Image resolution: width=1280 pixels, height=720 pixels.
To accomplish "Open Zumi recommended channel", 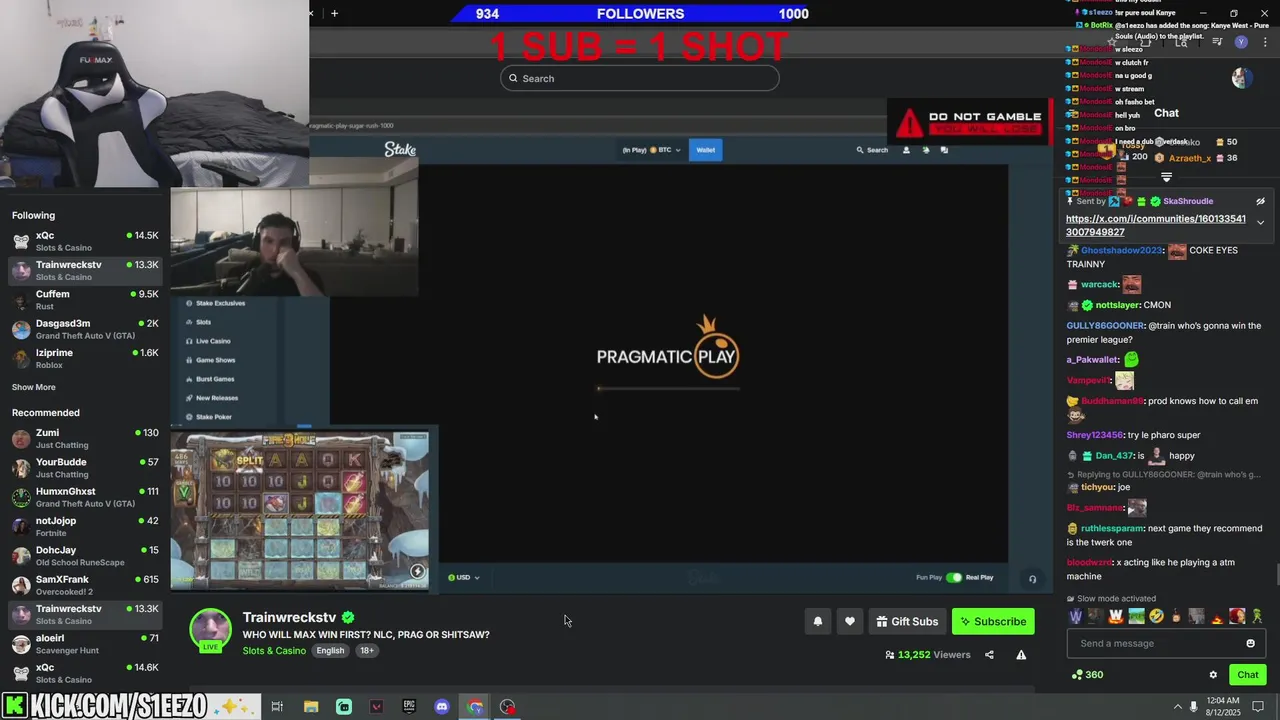I will tap(84, 438).
